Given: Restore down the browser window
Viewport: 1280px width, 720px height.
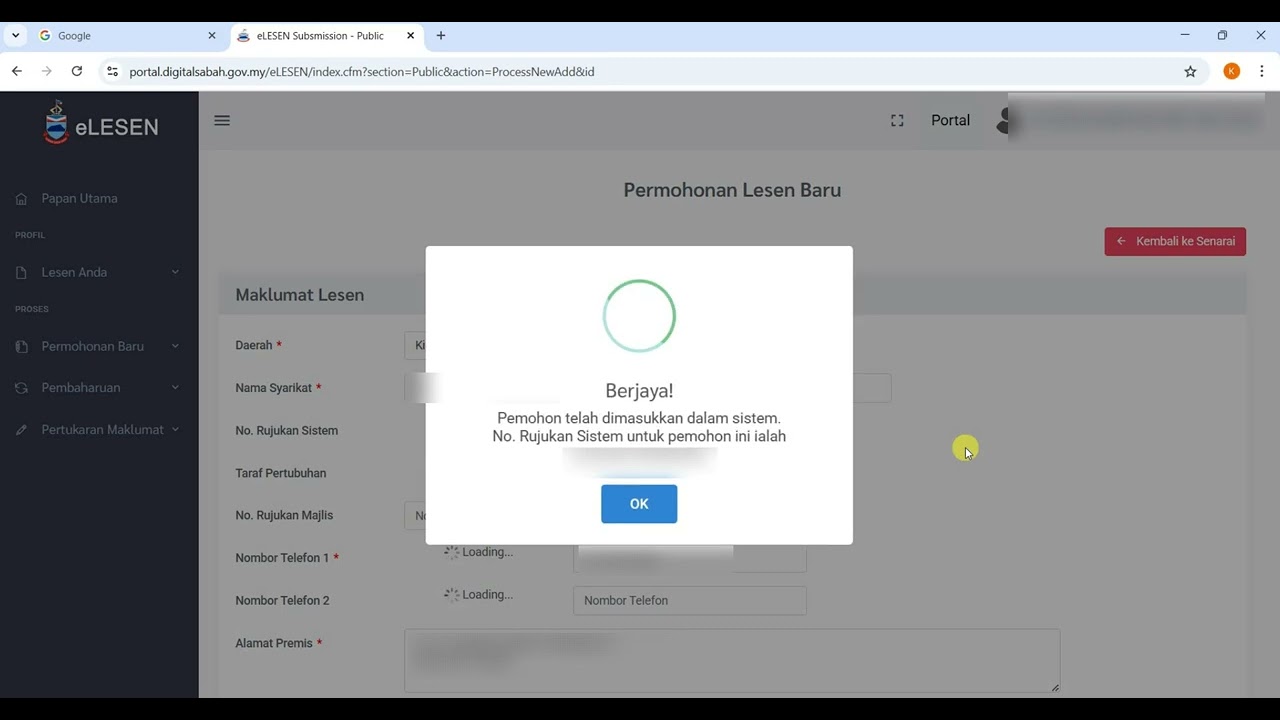Looking at the screenshot, I should [1222, 35].
